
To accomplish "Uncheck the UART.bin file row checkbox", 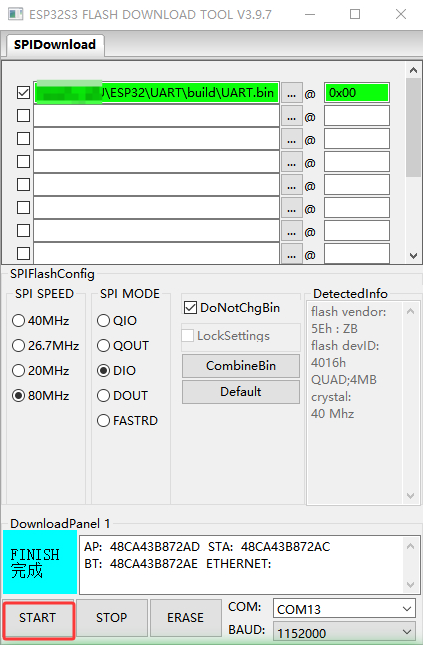I will [23, 93].
